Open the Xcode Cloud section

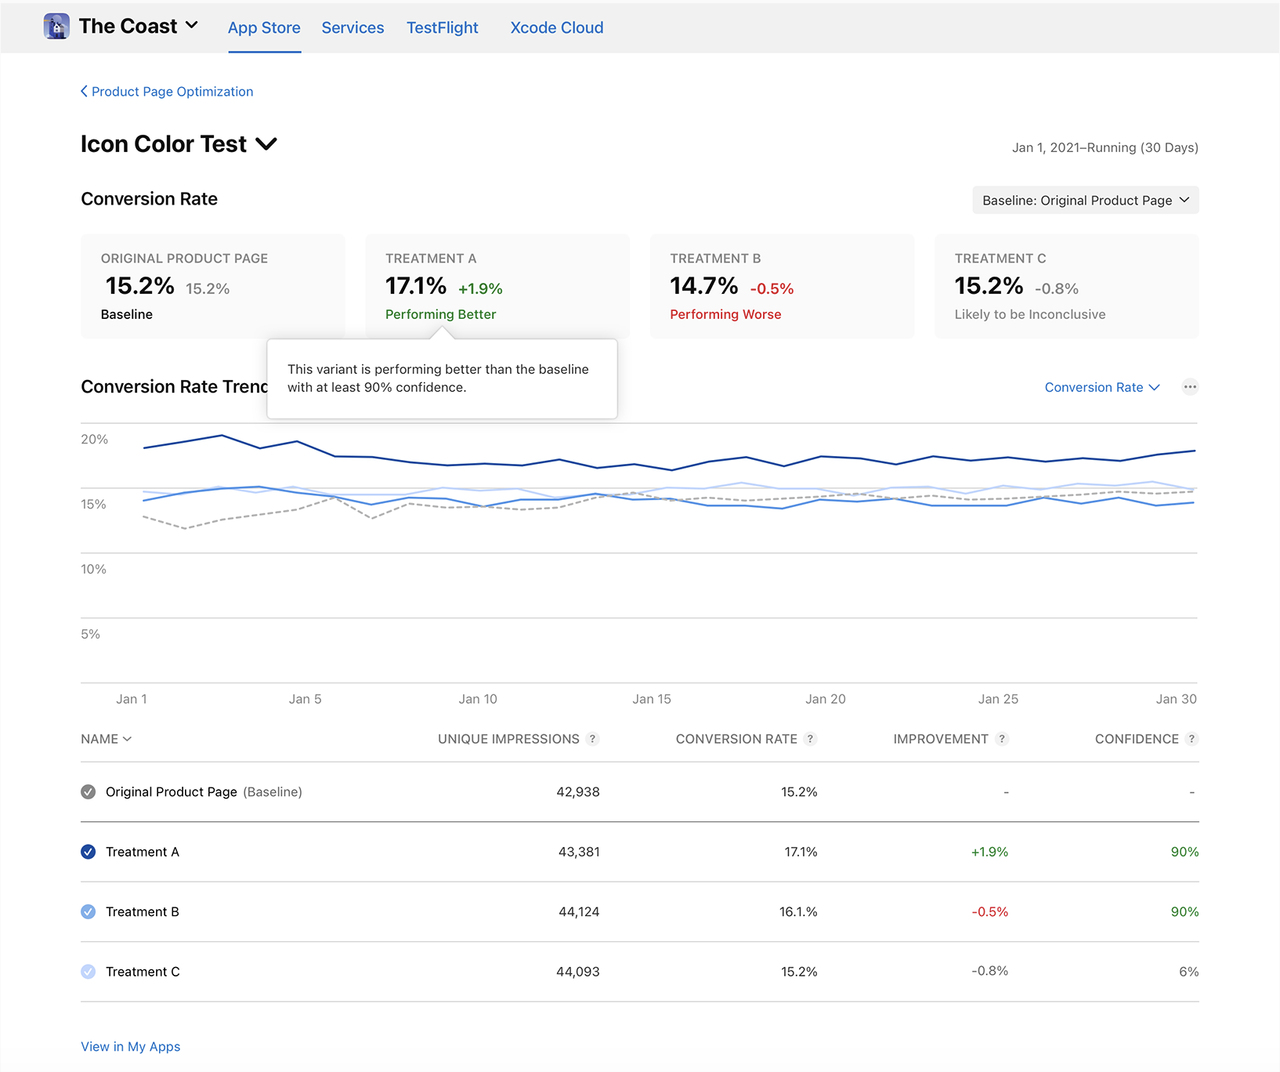click(556, 27)
